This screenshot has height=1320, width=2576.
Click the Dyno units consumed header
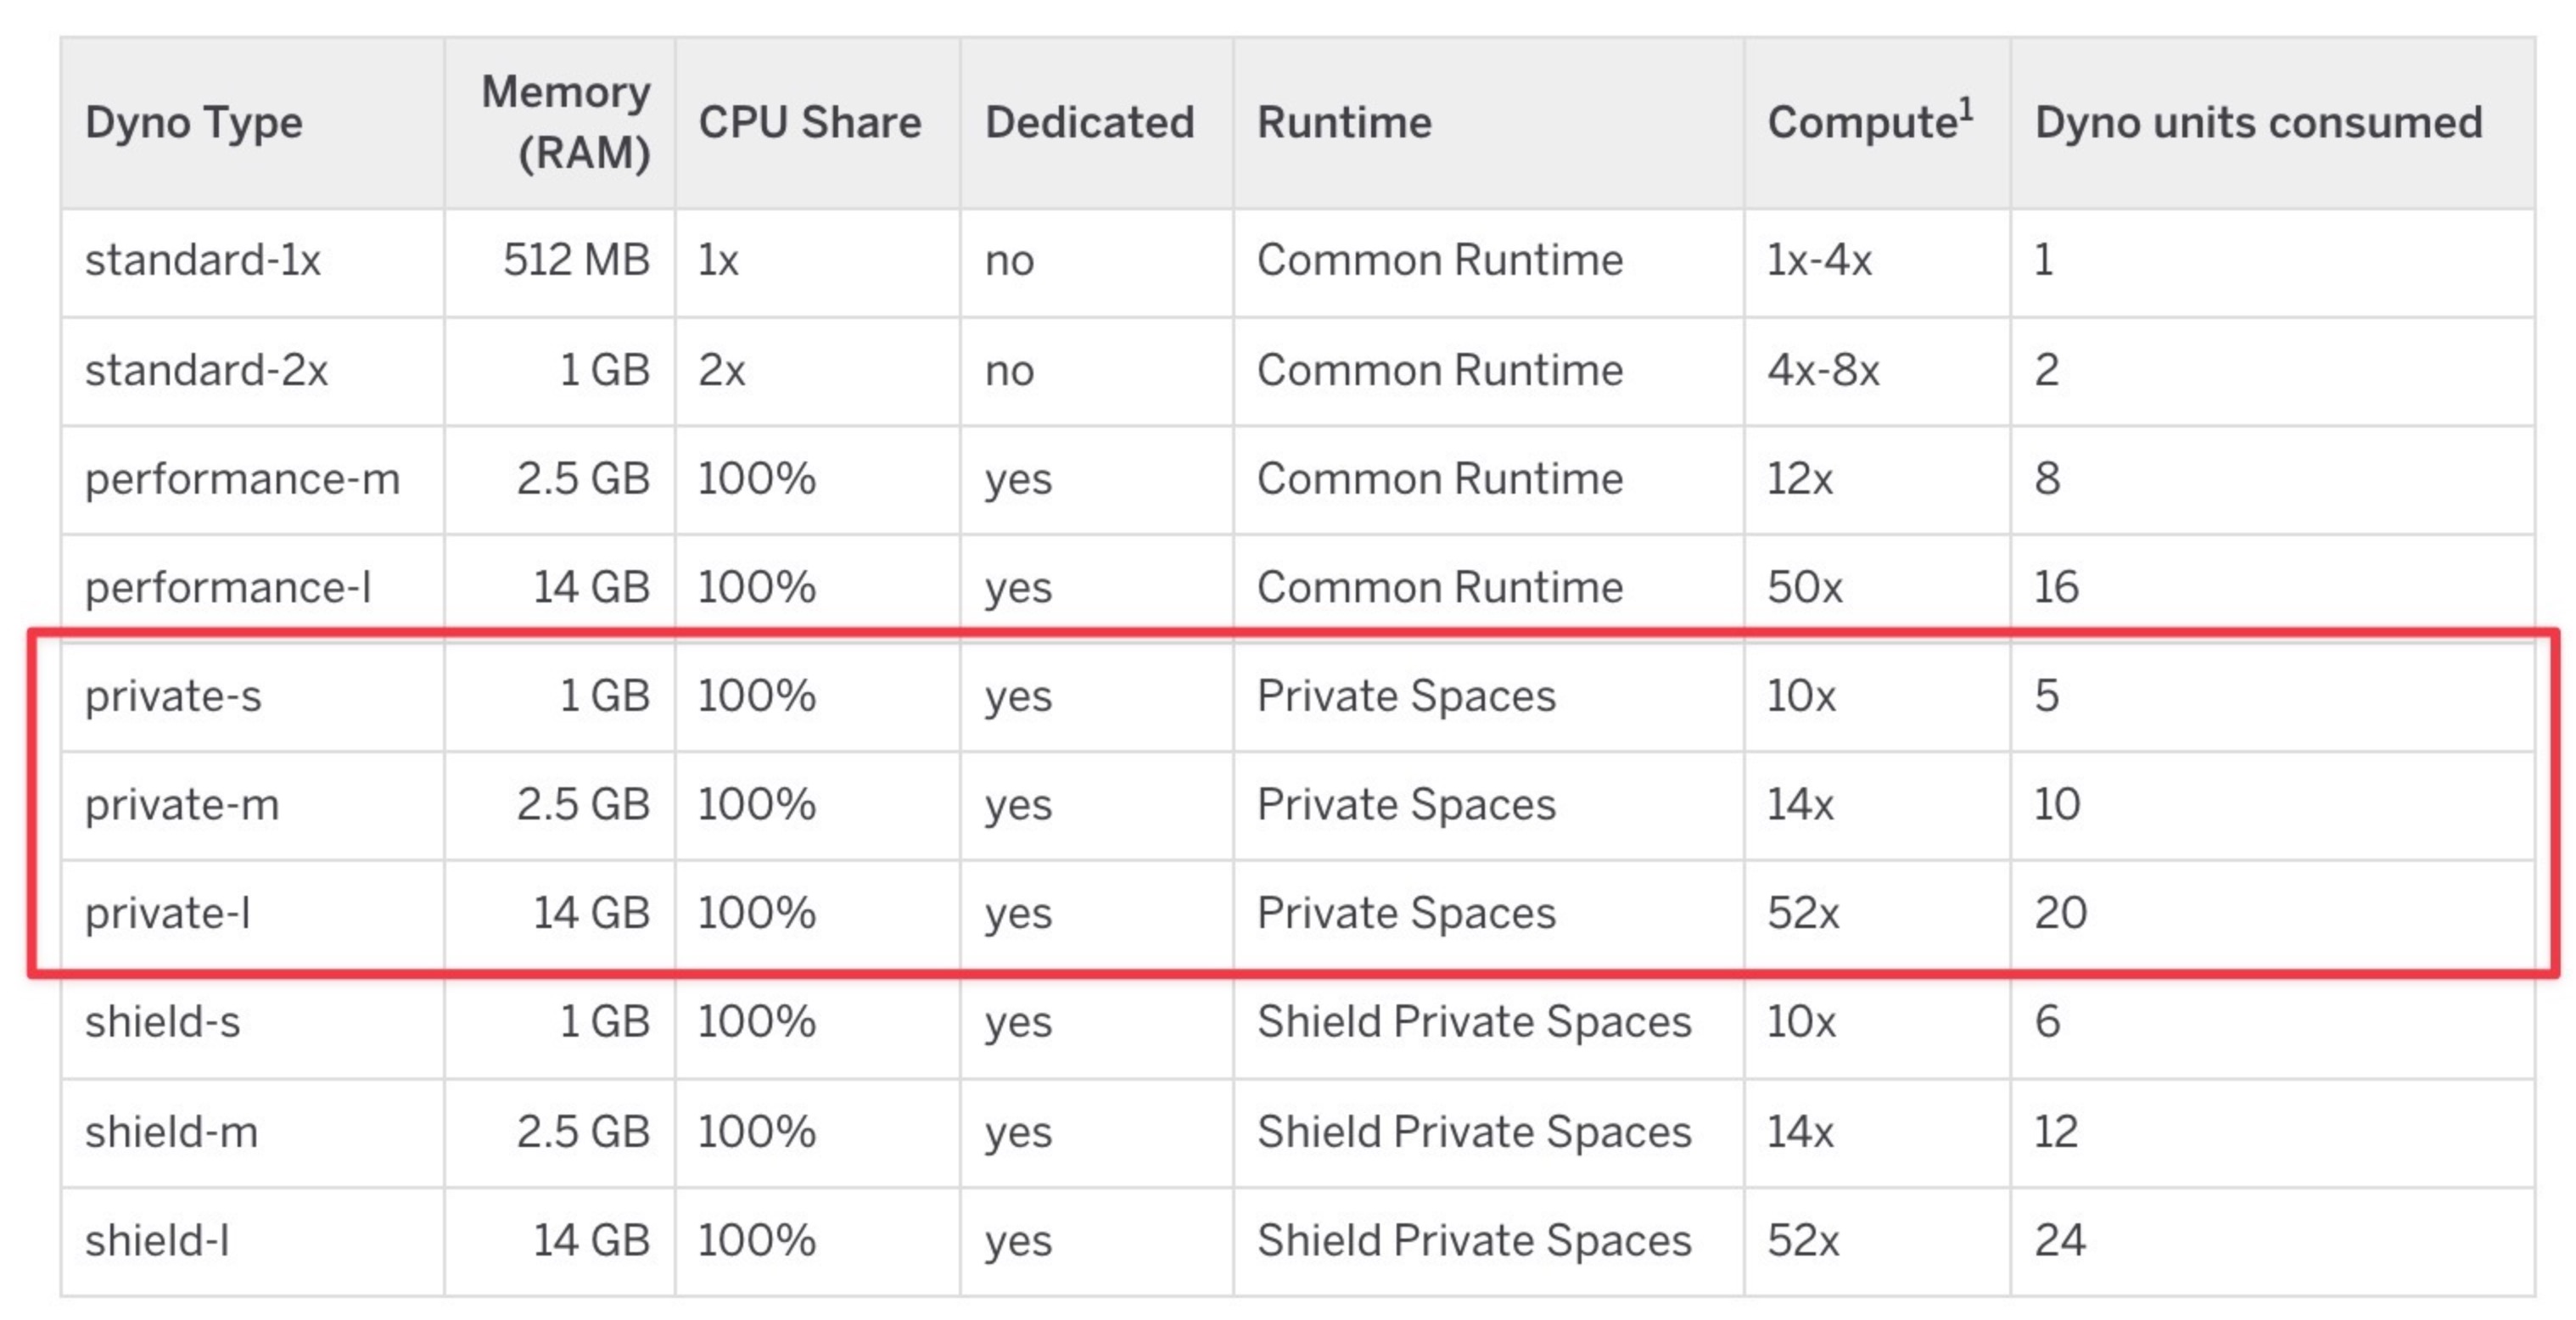[x=2258, y=123]
